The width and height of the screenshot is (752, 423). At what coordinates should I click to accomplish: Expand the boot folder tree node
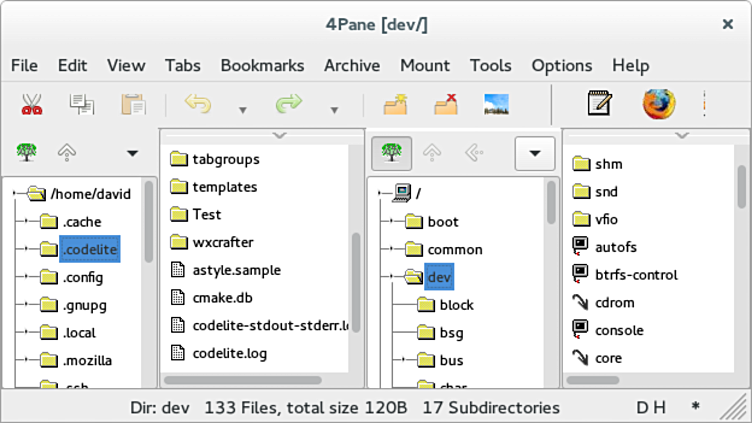(385, 222)
